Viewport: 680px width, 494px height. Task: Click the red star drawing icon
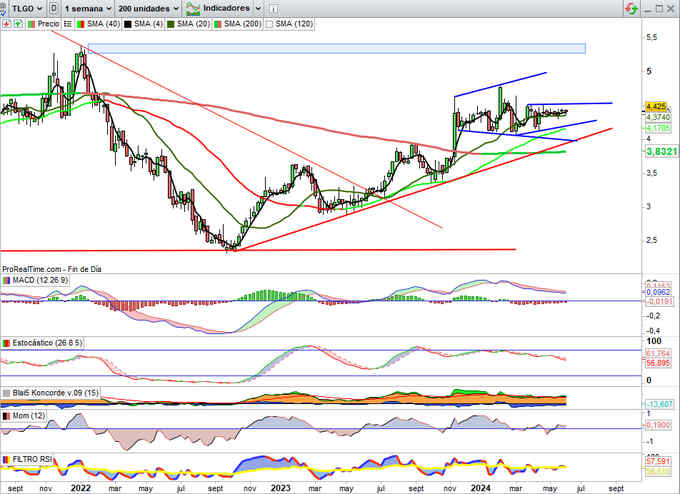tap(6, 24)
